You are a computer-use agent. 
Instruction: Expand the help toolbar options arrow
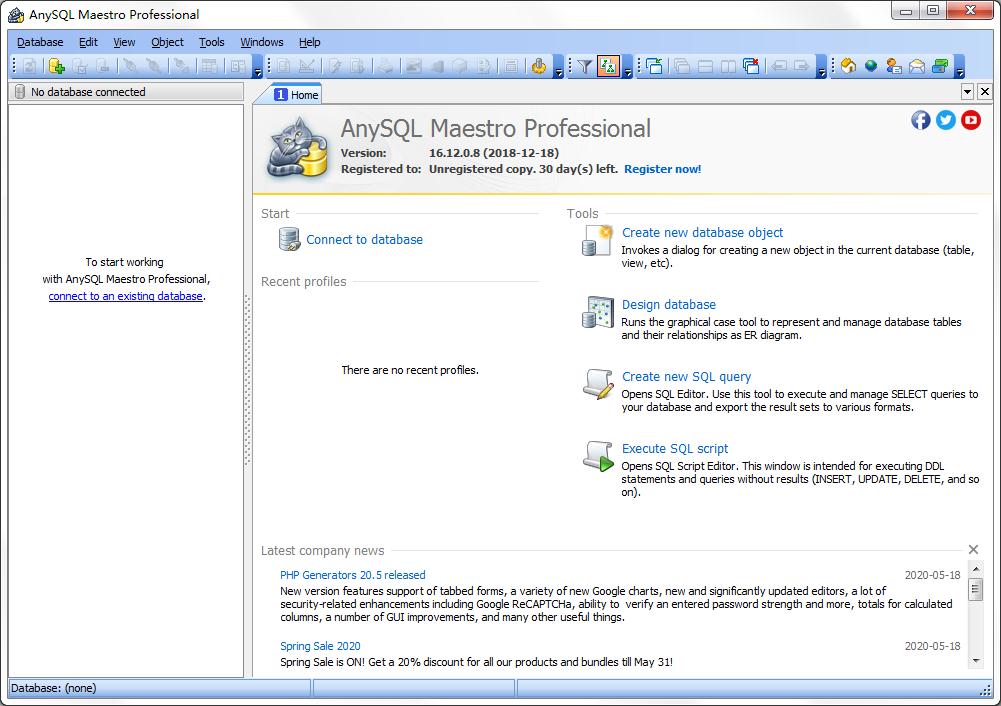pyautogui.click(x=960, y=72)
